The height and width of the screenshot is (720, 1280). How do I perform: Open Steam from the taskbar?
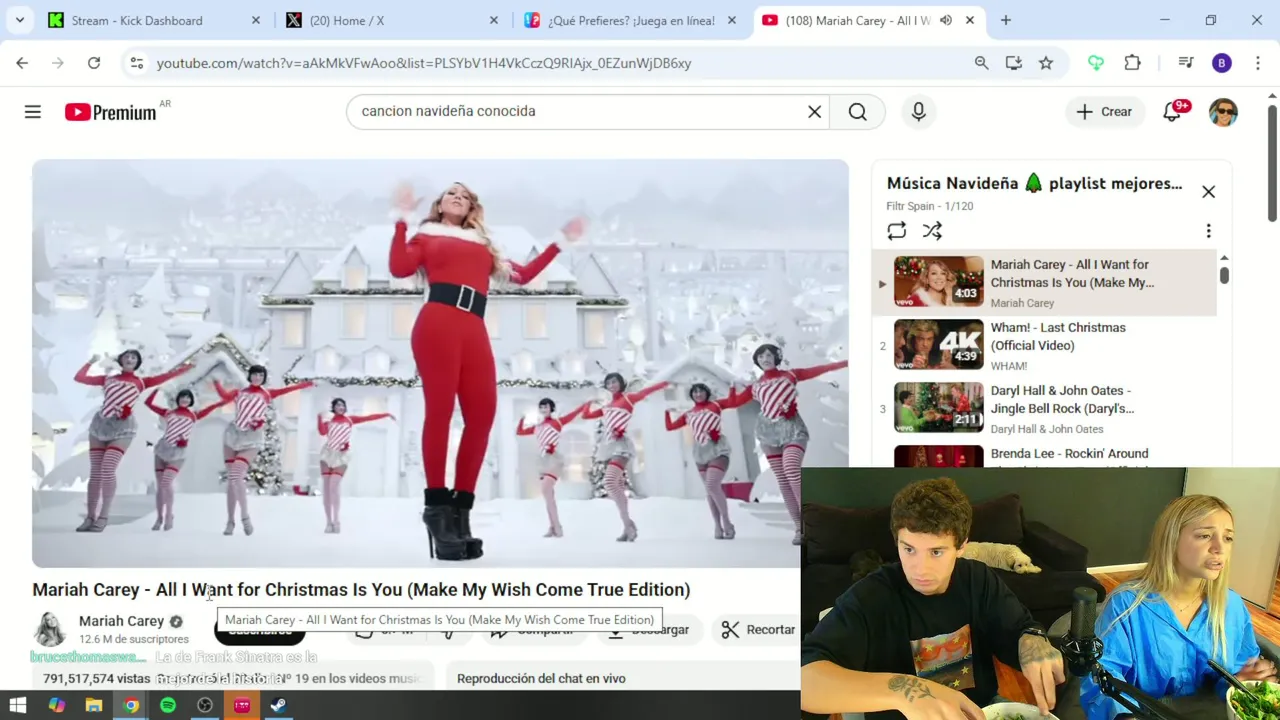coord(278,706)
